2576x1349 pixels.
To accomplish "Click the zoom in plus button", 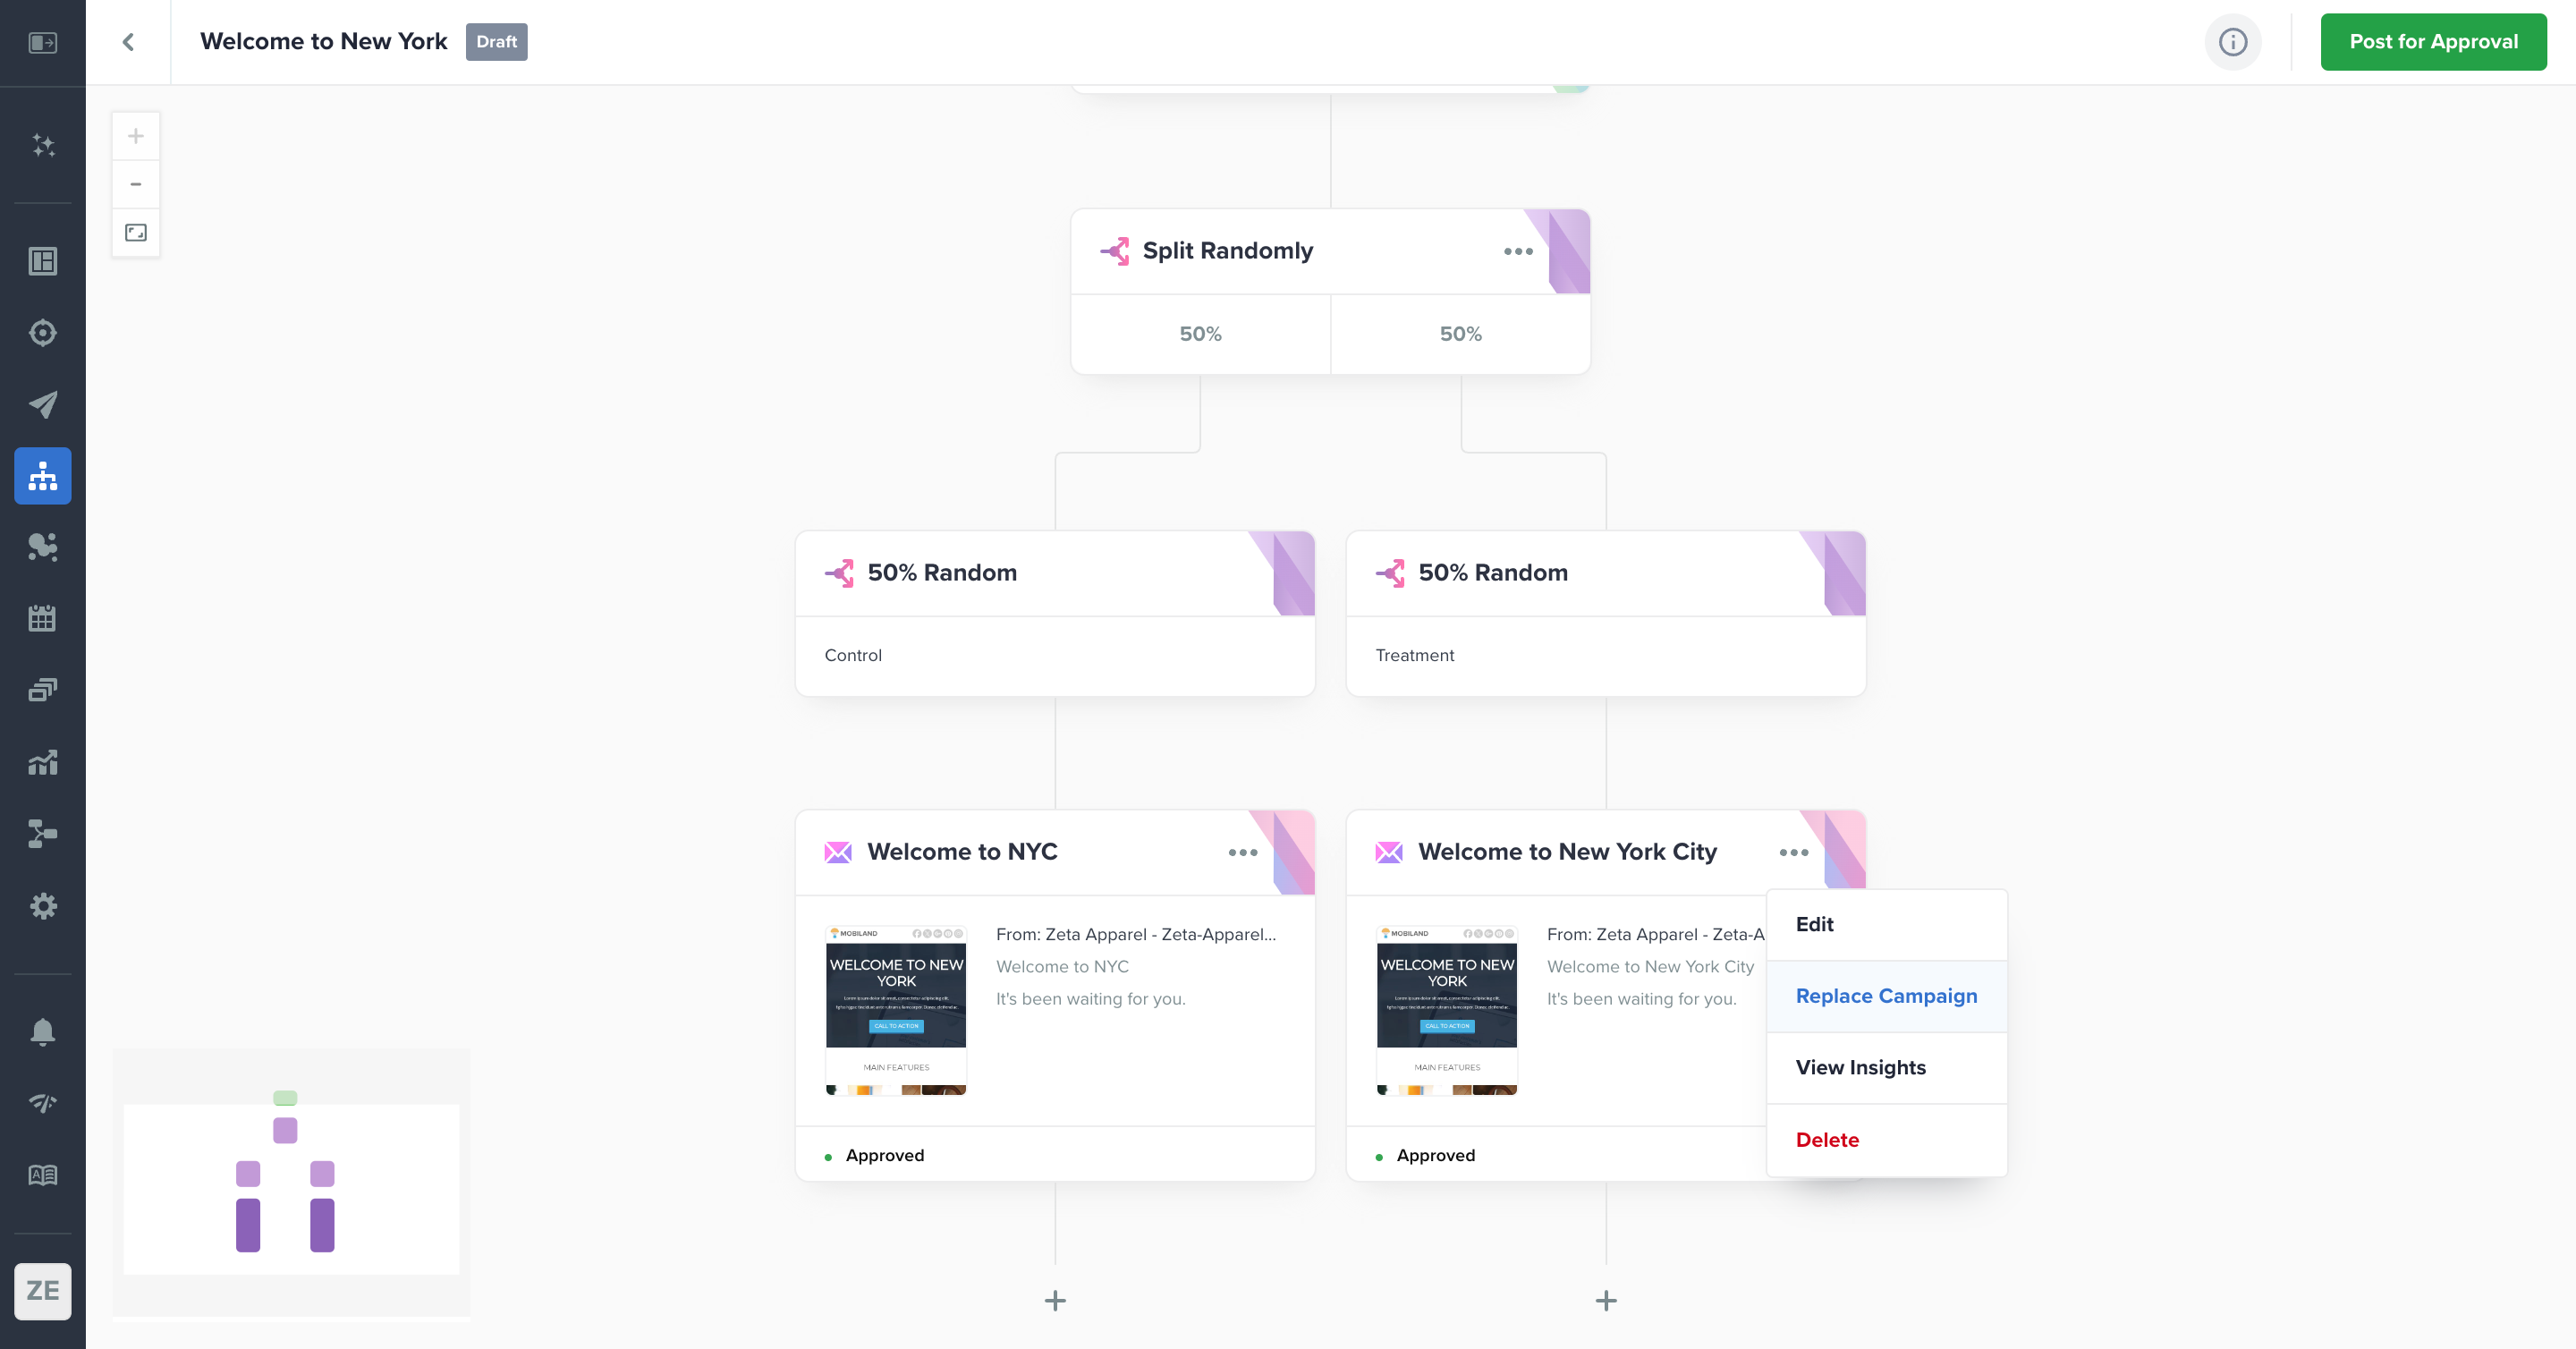I will pos(136,136).
